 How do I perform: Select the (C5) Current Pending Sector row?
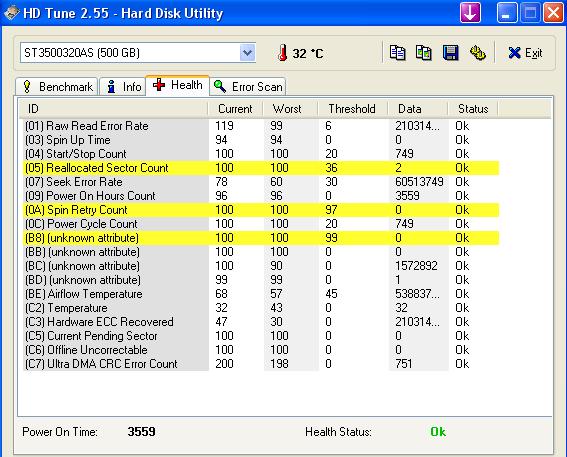[x=261, y=336]
